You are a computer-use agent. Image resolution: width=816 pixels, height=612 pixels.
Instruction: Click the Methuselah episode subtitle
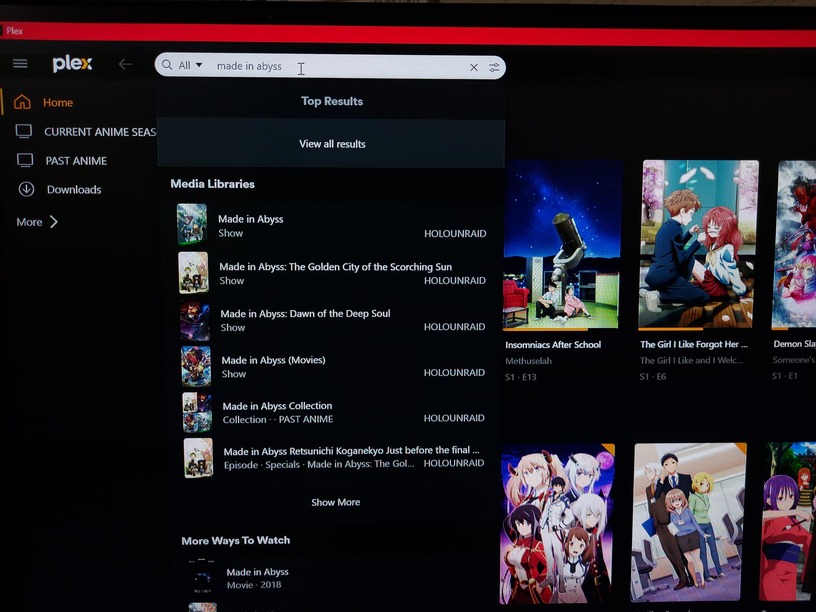(x=528, y=361)
